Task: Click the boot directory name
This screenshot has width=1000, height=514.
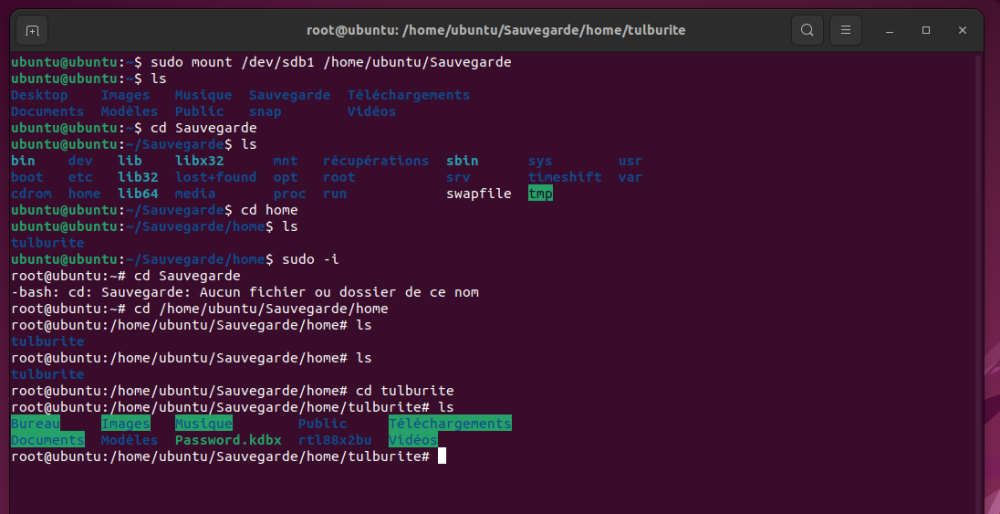Action: point(27,177)
